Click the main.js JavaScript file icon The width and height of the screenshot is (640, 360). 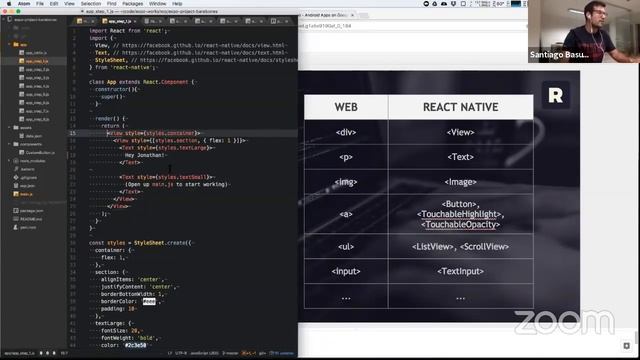click(x=16, y=194)
